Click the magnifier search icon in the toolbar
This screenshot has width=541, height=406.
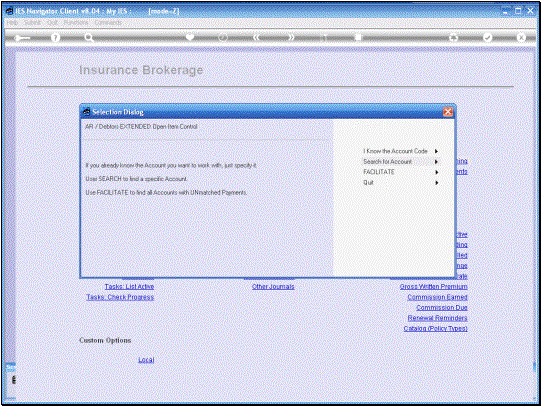(x=89, y=37)
